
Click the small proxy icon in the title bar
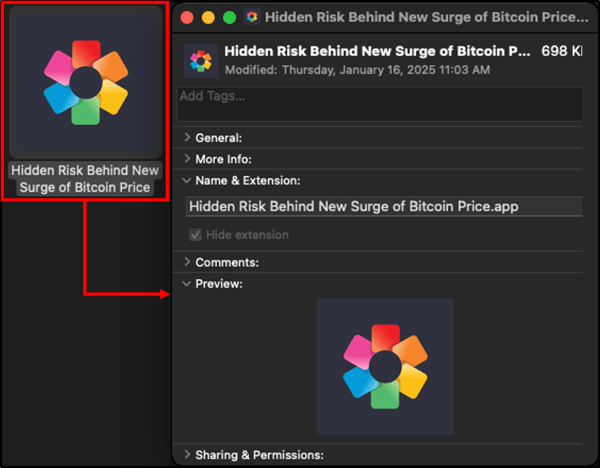[253, 17]
